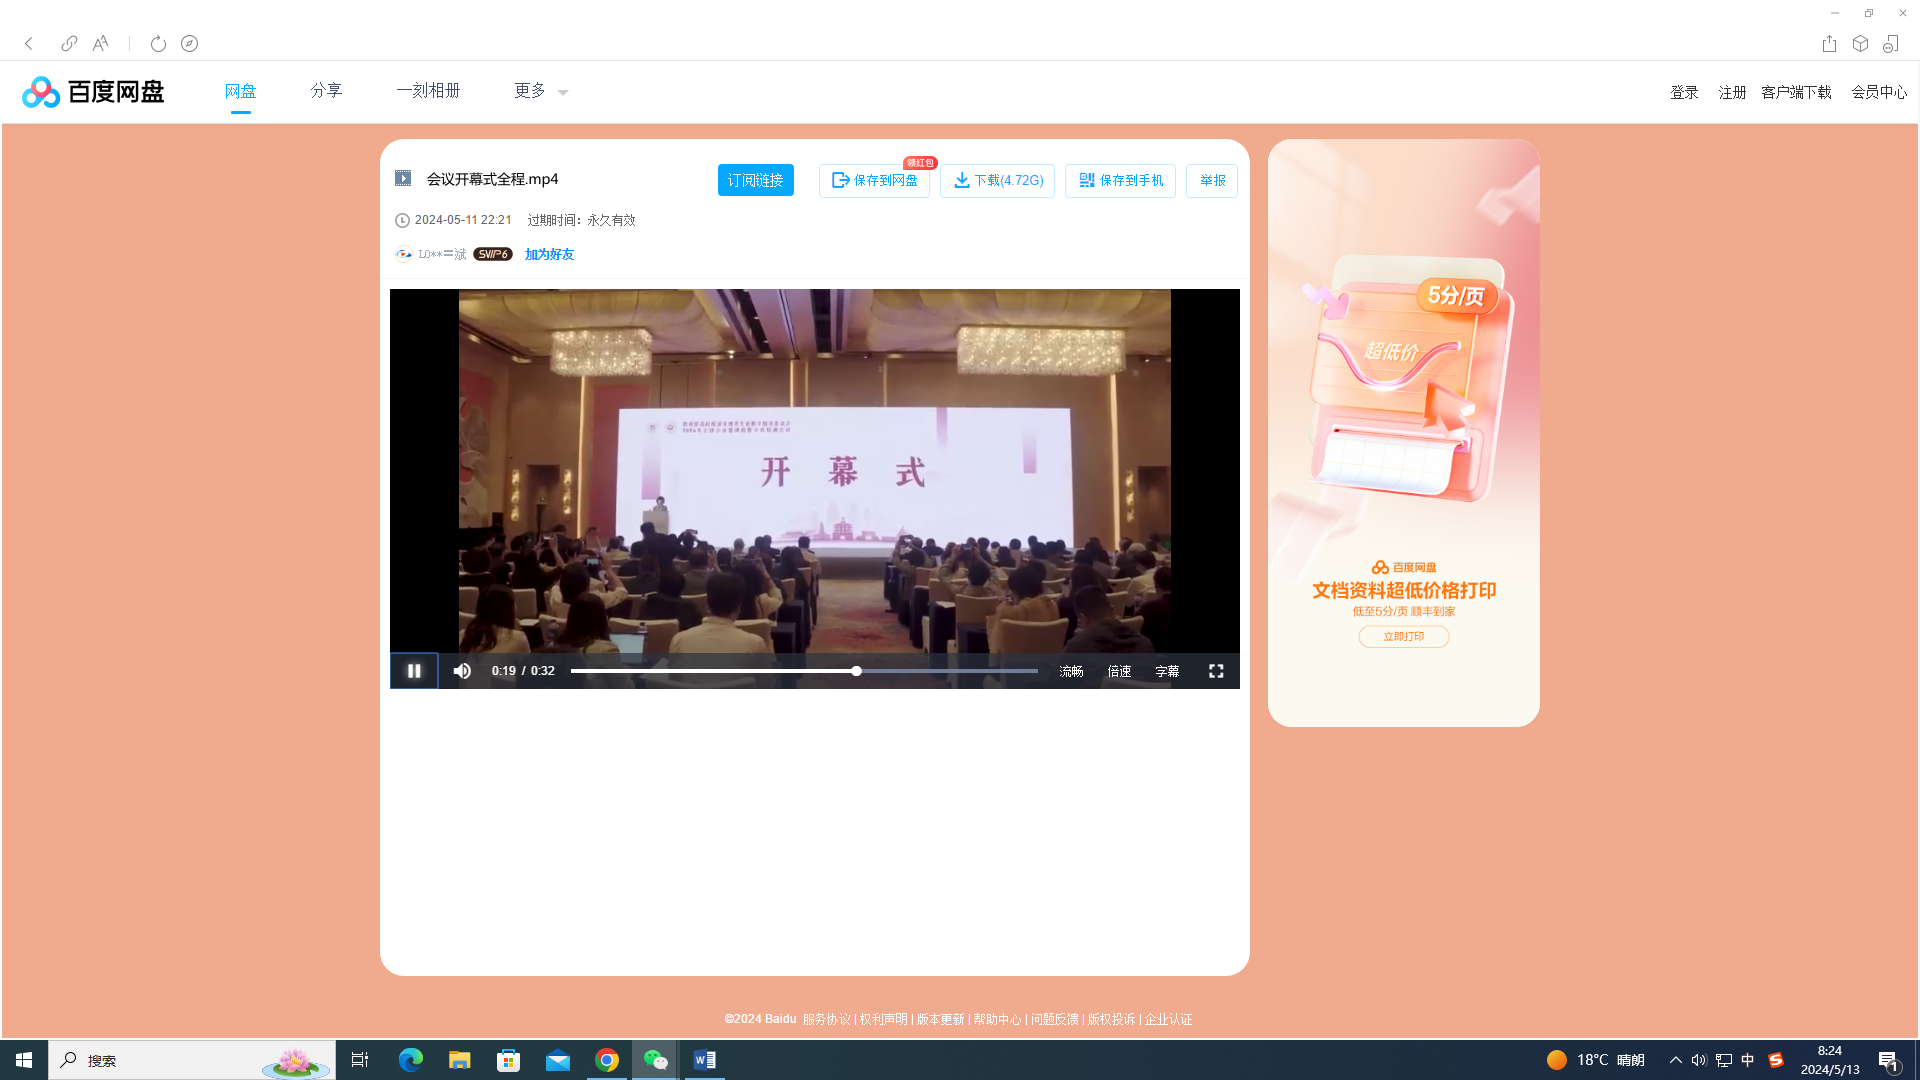Mute the video volume speaker icon
Viewport: 1920px width, 1080px height.
tap(462, 671)
